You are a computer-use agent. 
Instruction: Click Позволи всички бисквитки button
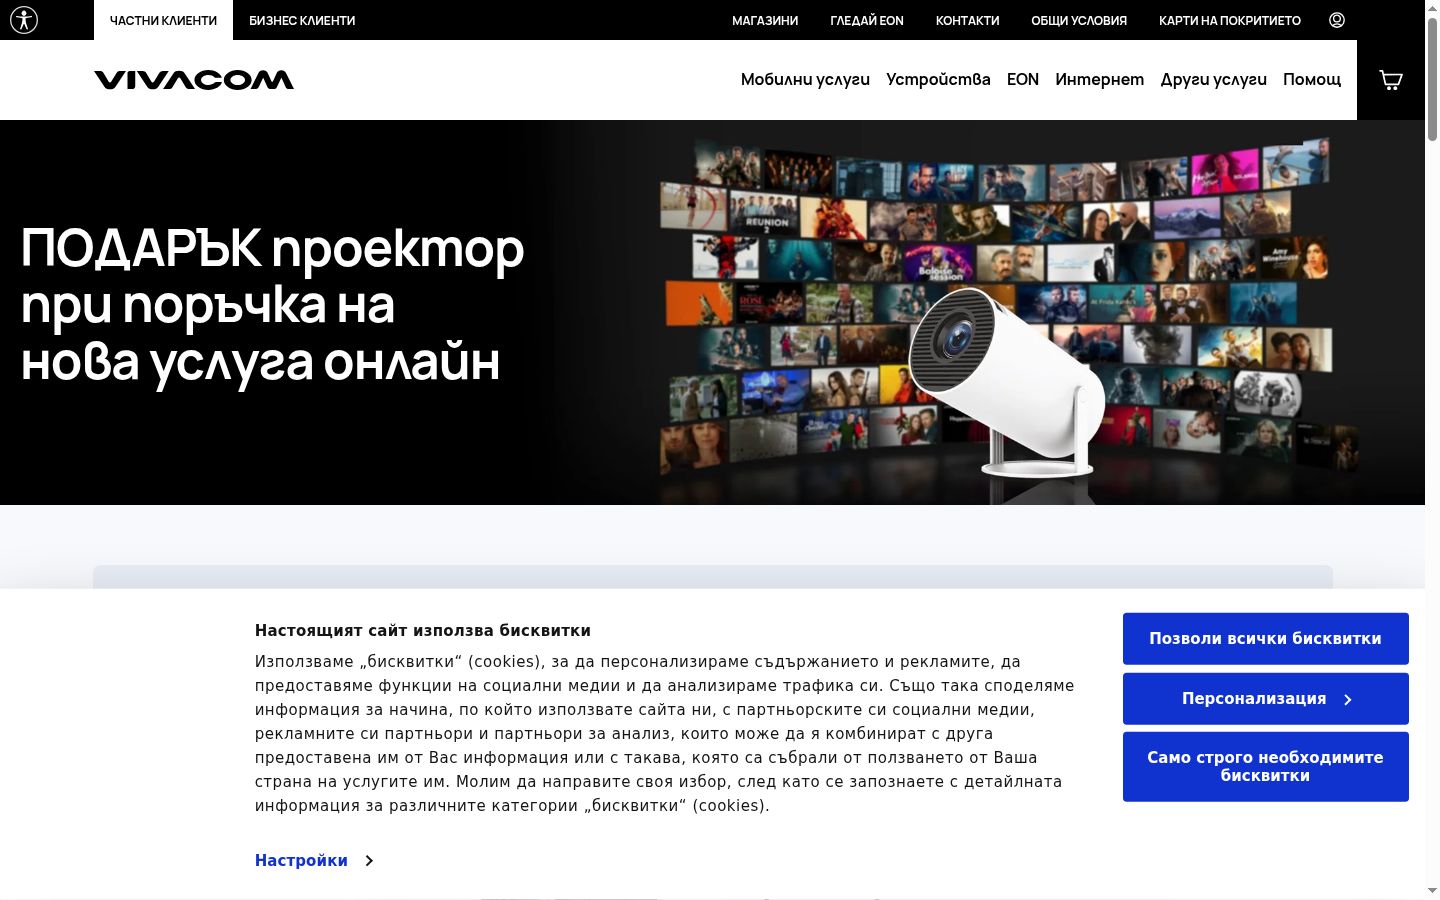tap(1266, 639)
